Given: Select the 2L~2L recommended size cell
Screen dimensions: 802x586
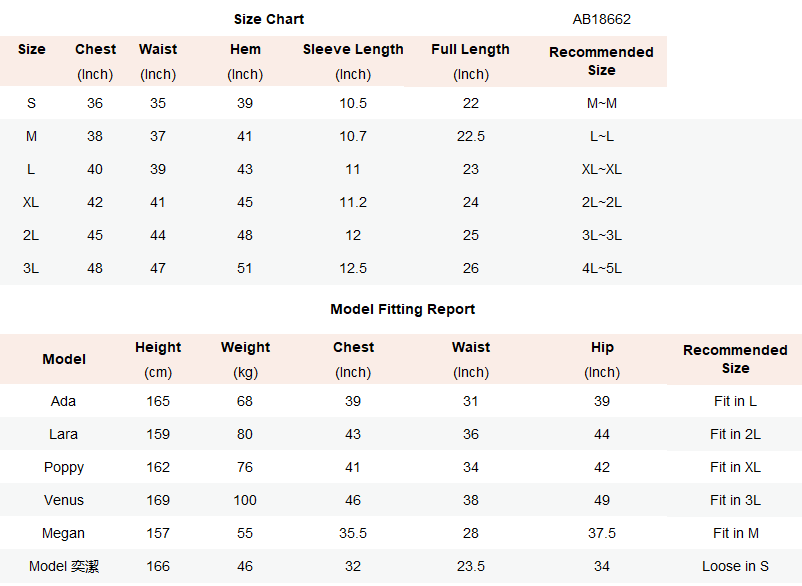Looking at the screenshot, I should click(x=602, y=202).
